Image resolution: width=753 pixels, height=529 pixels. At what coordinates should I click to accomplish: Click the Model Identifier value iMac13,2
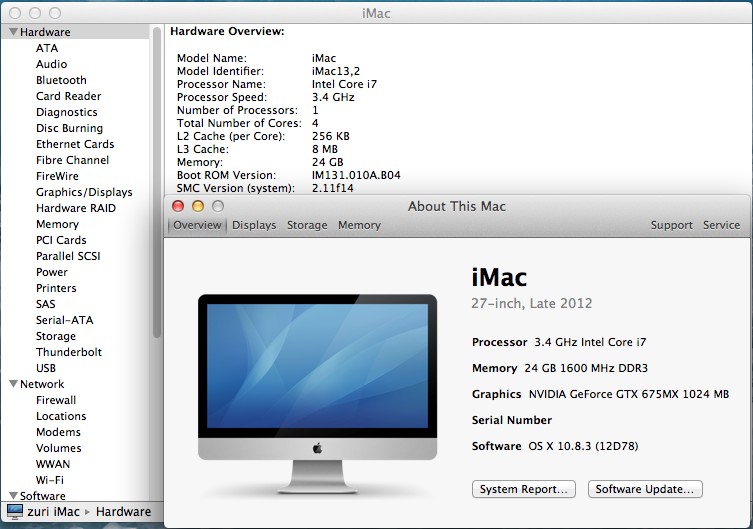coord(336,71)
